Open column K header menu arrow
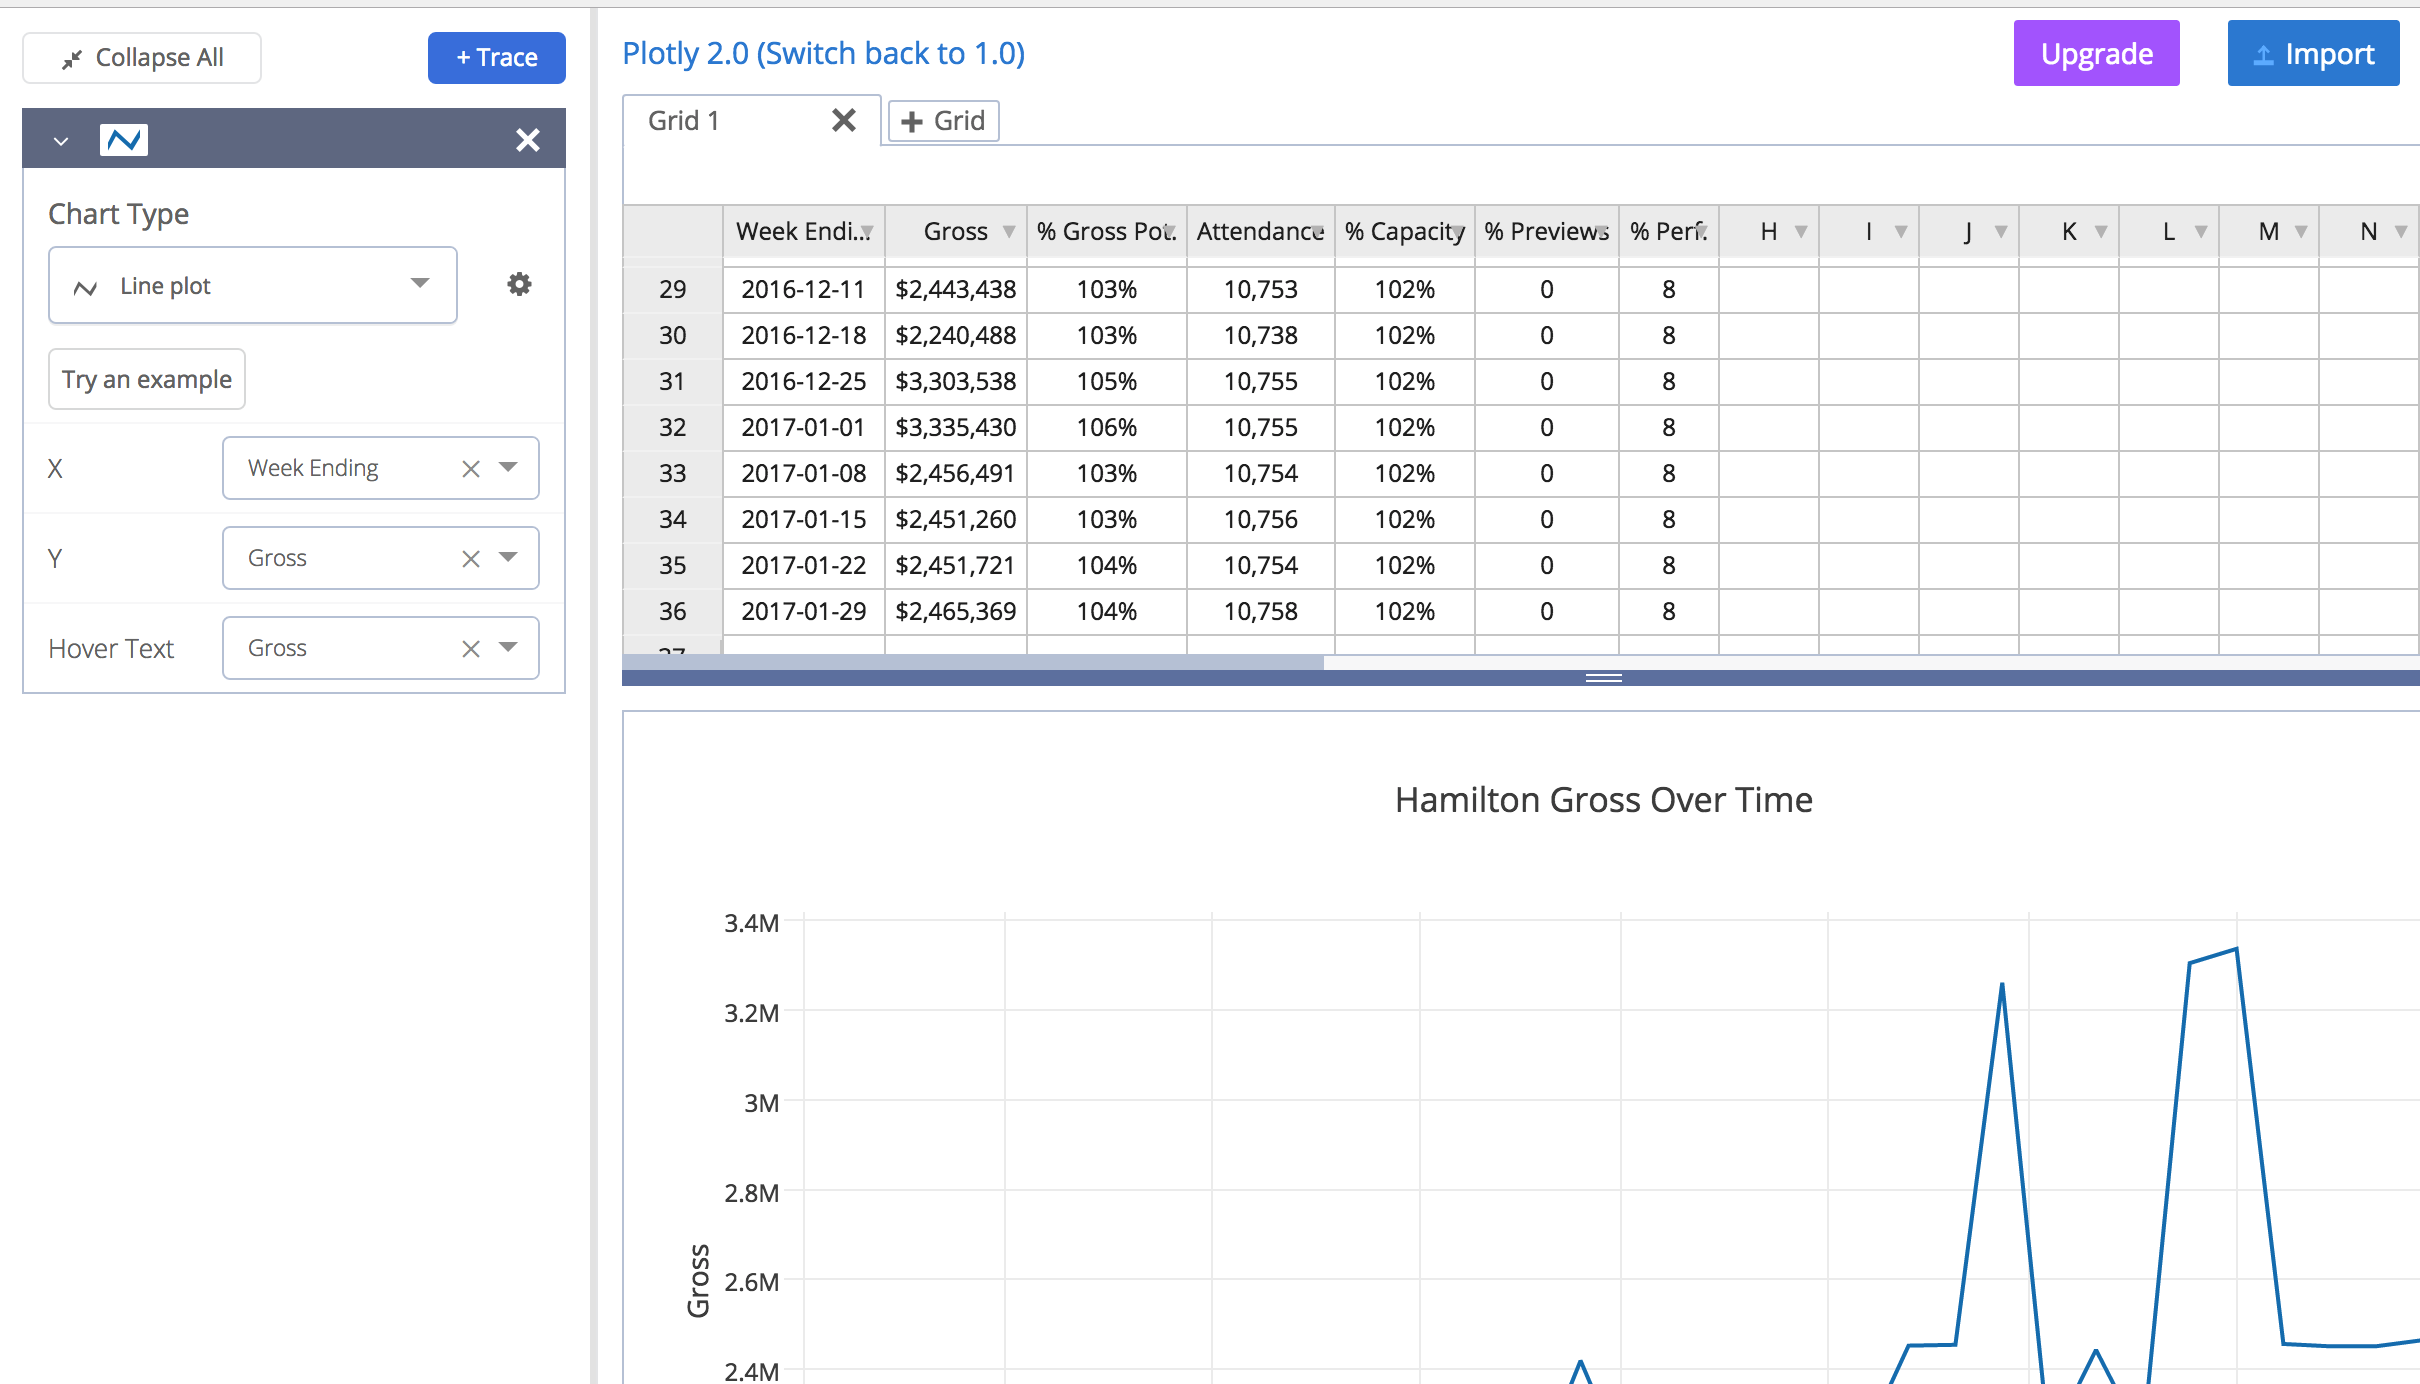 pos(2101,231)
